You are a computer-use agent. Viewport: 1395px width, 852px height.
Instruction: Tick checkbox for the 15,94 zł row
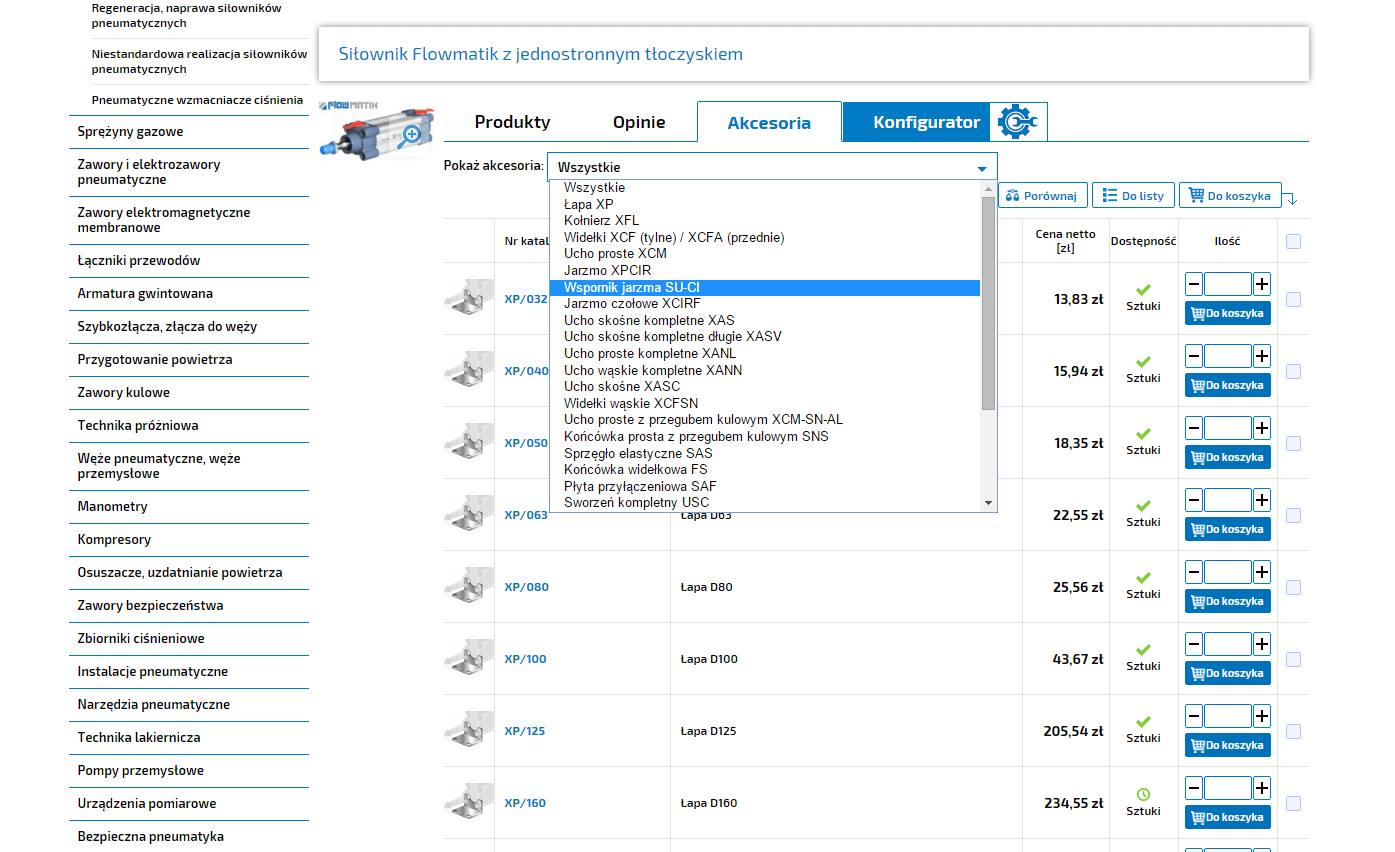[1293, 371]
